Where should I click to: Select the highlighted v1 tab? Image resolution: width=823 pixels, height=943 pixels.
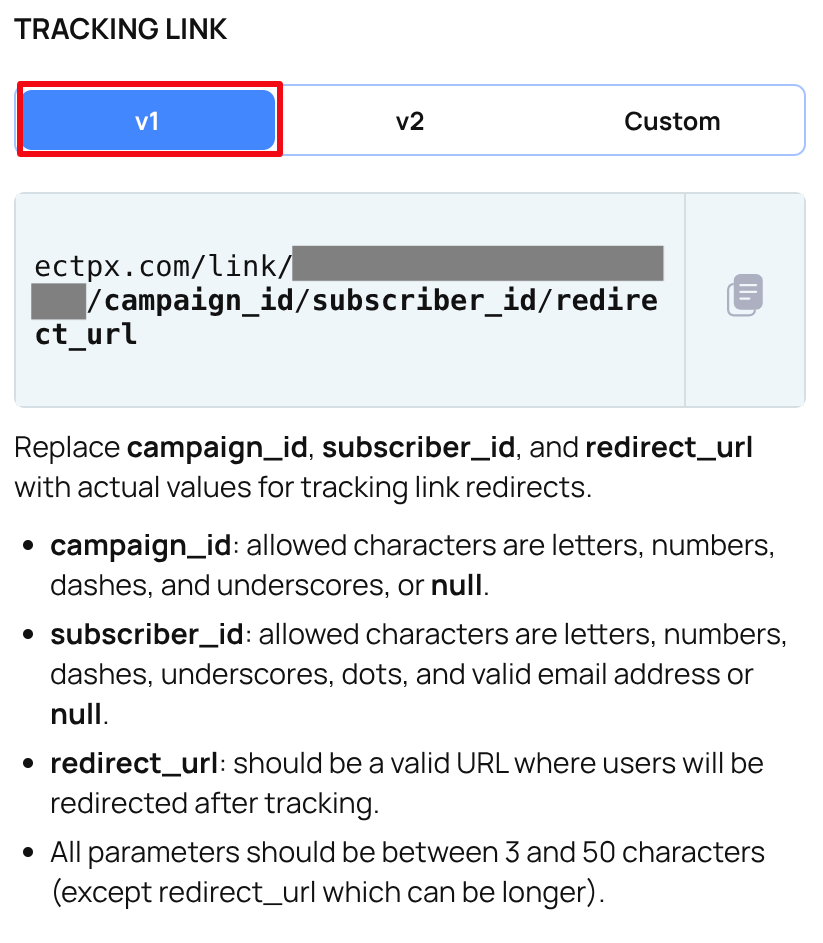point(148,119)
